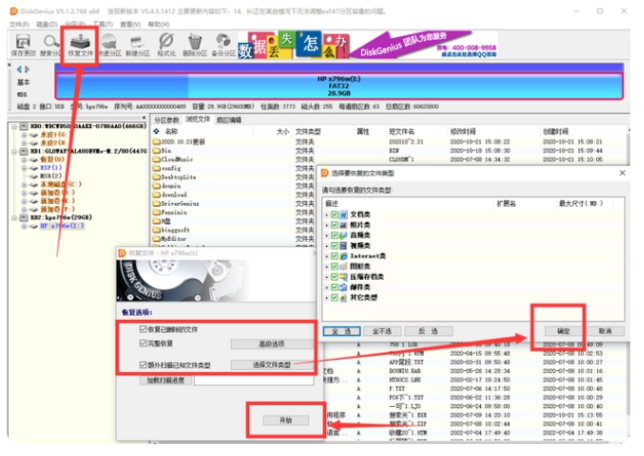Click the Internet类 browser icon
This screenshot has height=456, width=644.
click(343, 256)
